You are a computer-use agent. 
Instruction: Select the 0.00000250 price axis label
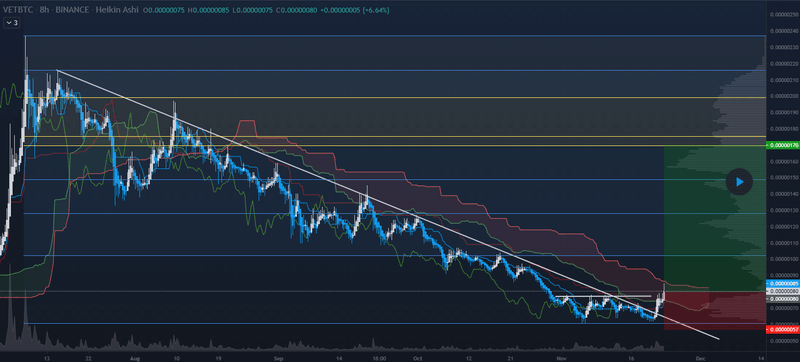784,15
